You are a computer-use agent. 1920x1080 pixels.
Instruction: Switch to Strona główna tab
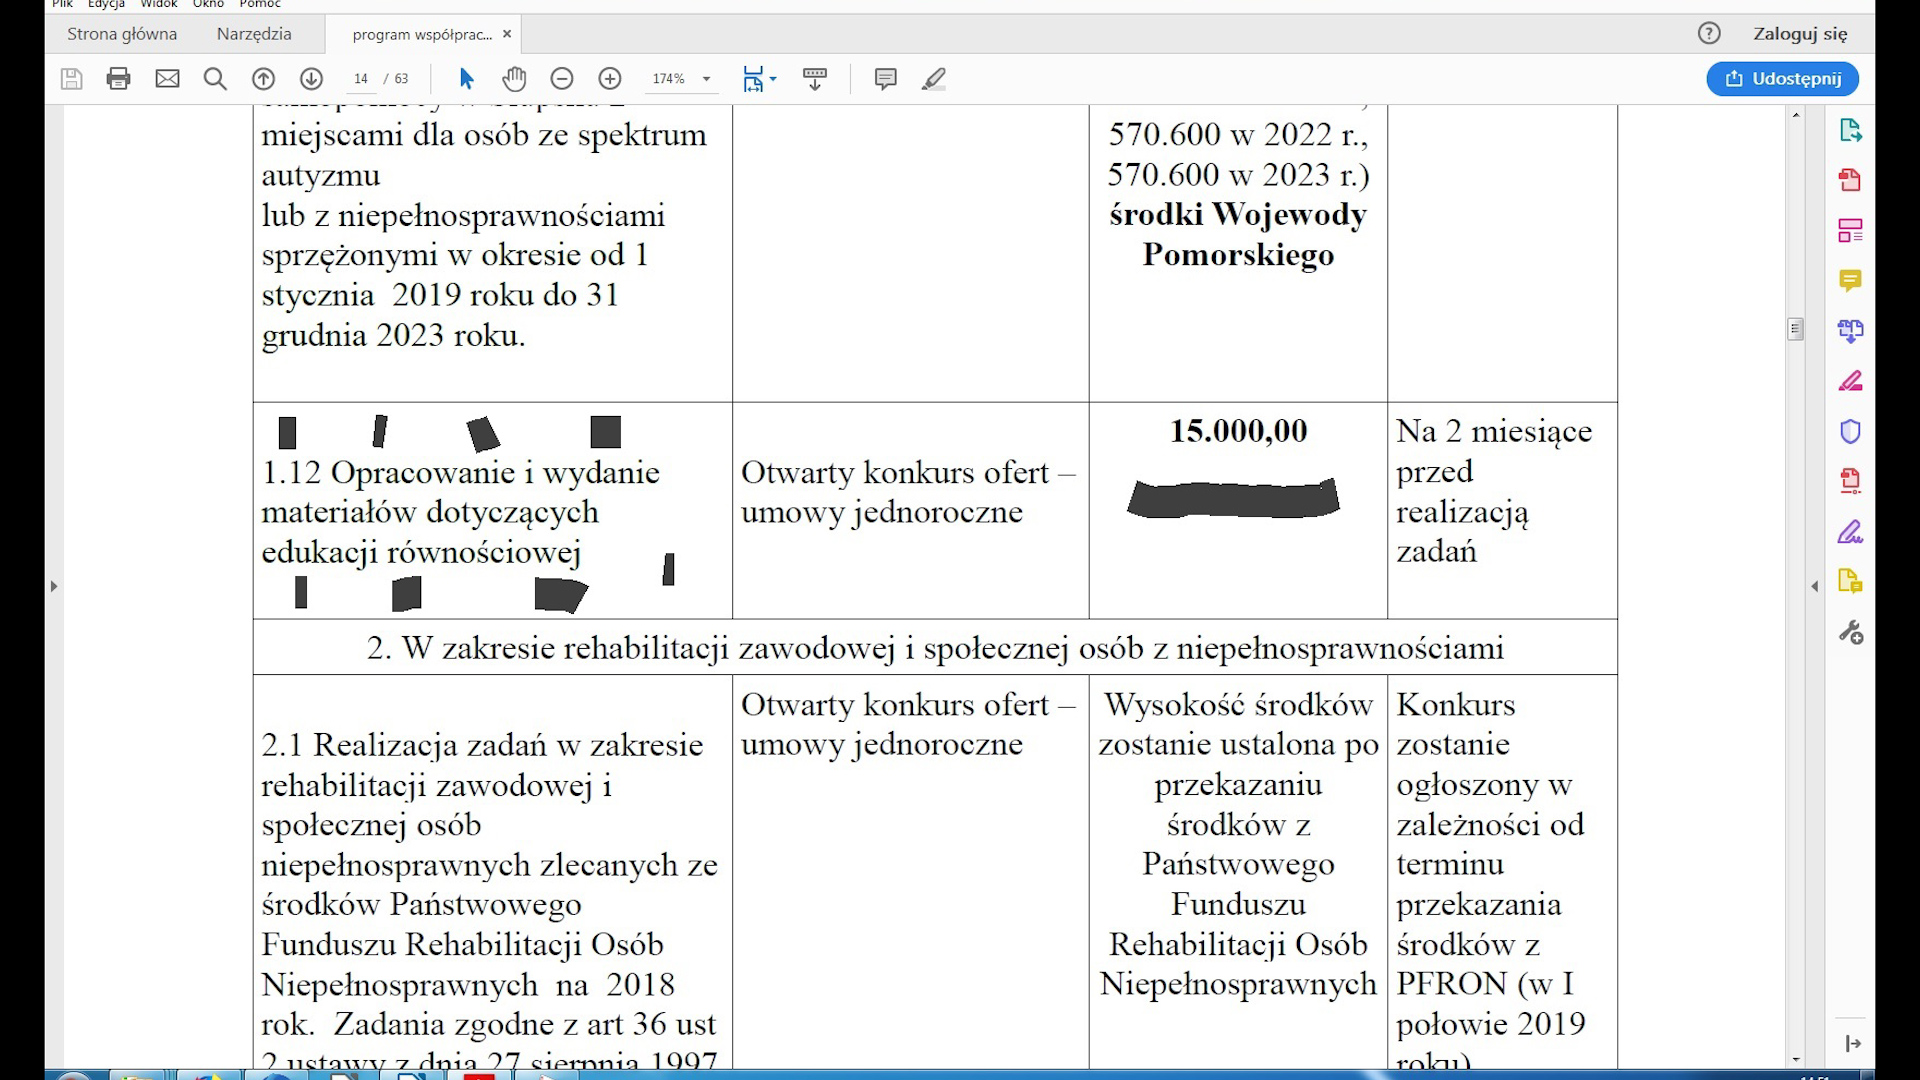tap(122, 34)
